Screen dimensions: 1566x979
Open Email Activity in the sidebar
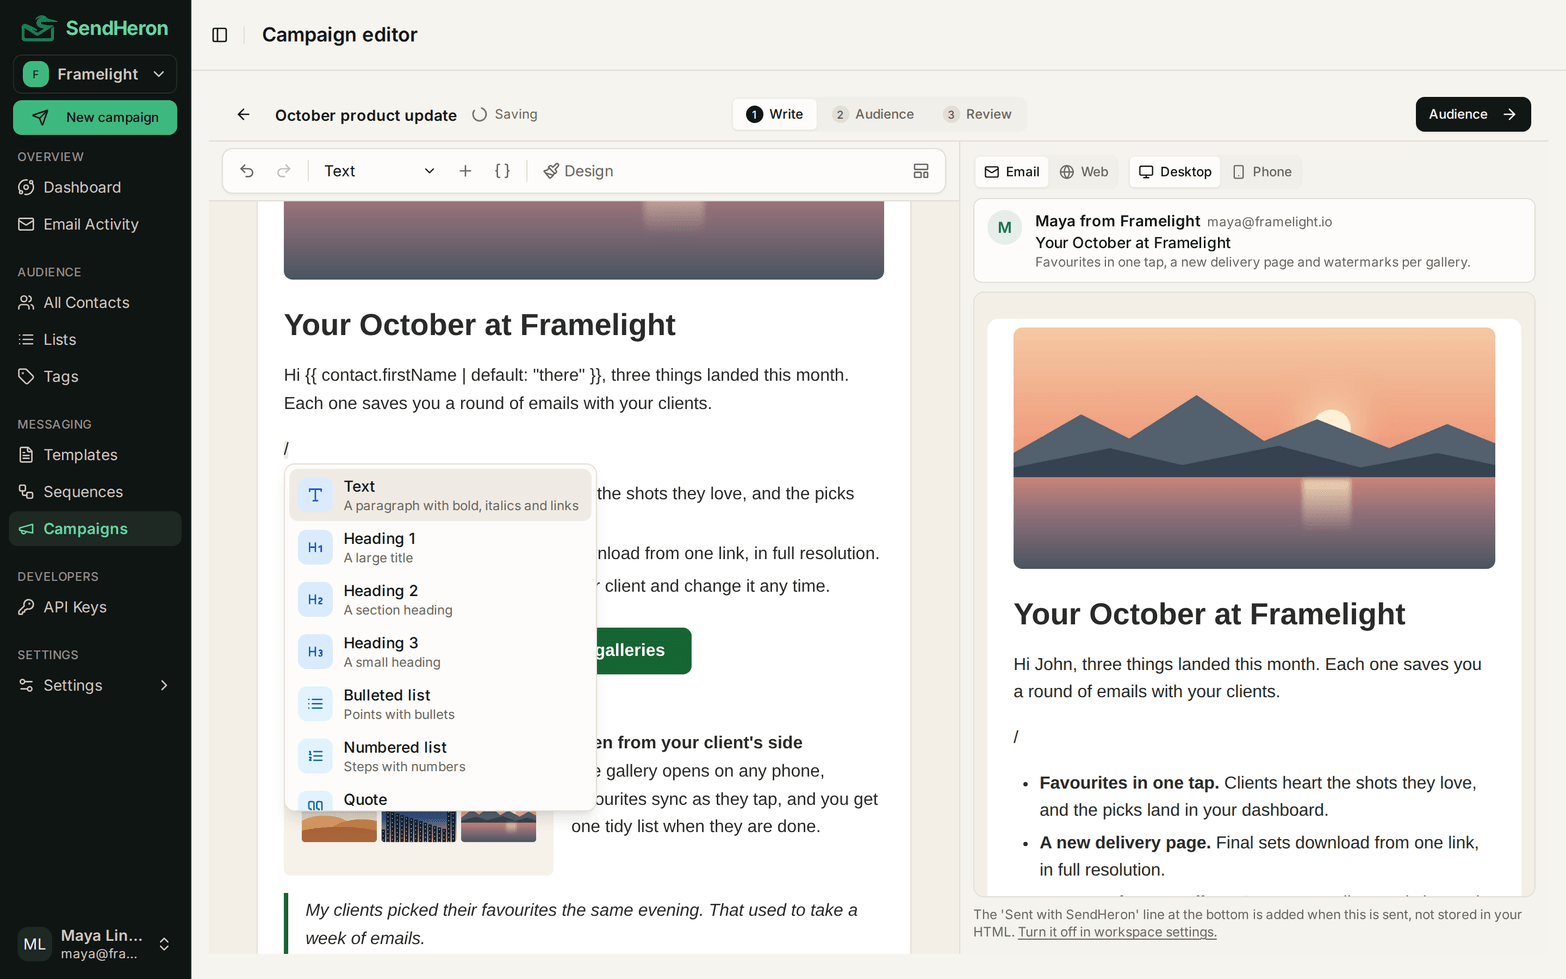pyautogui.click(x=95, y=224)
